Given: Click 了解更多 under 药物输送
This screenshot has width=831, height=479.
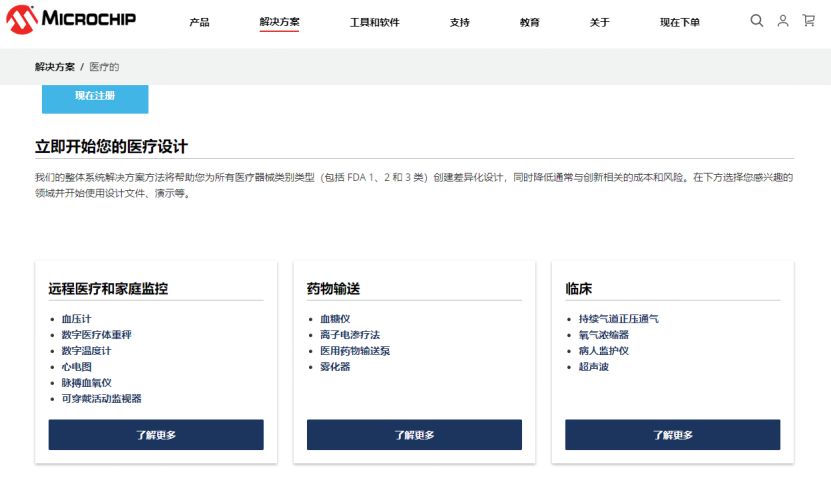Looking at the screenshot, I should (414, 435).
